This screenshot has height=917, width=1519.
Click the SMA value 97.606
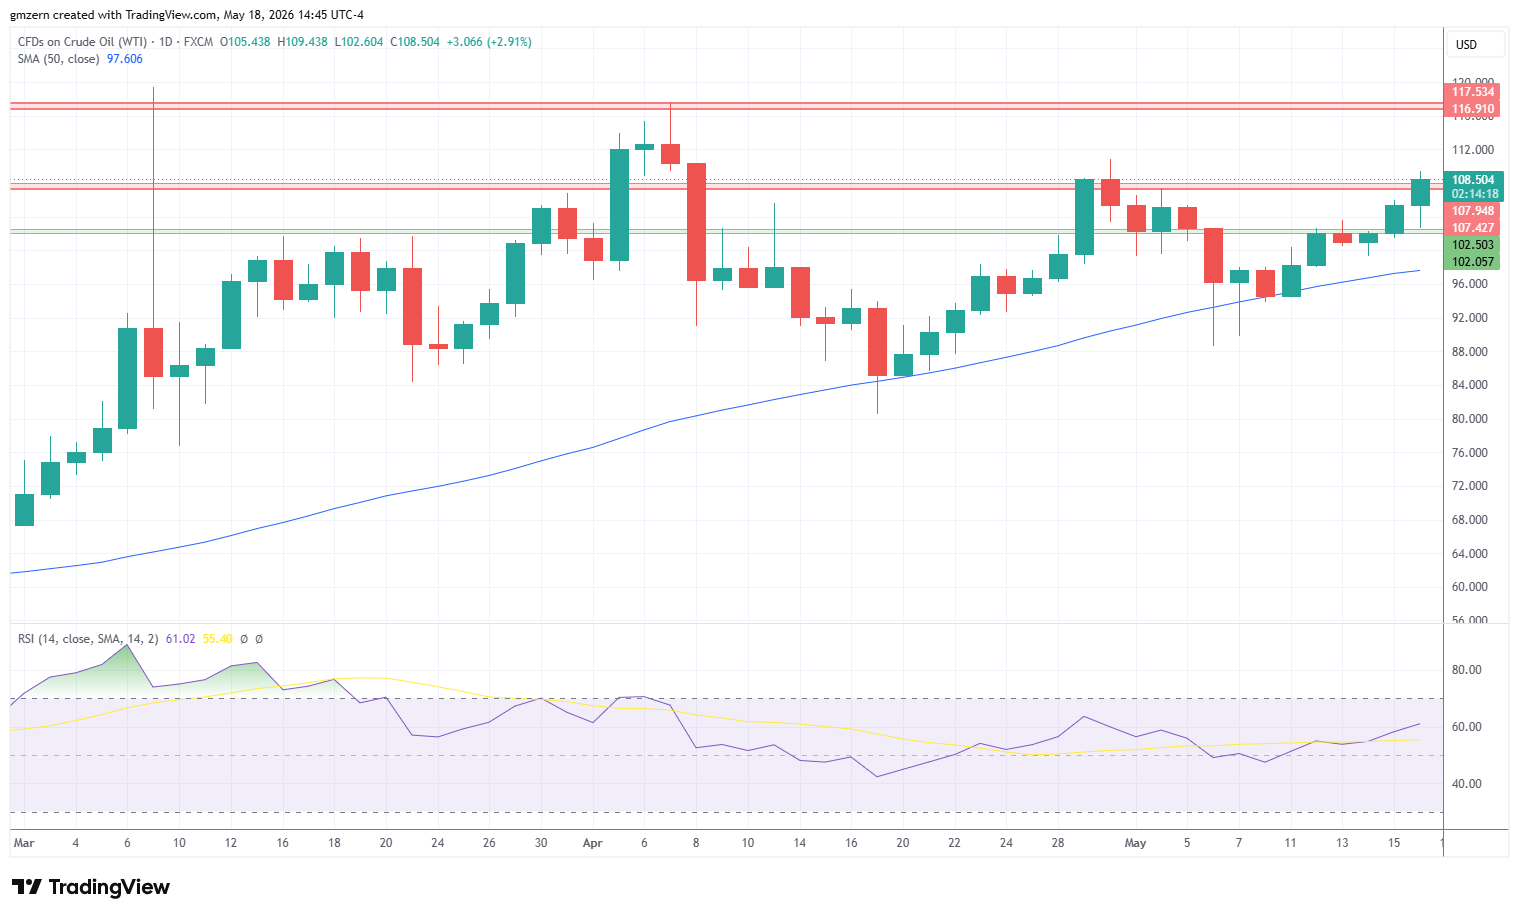pyautogui.click(x=125, y=59)
